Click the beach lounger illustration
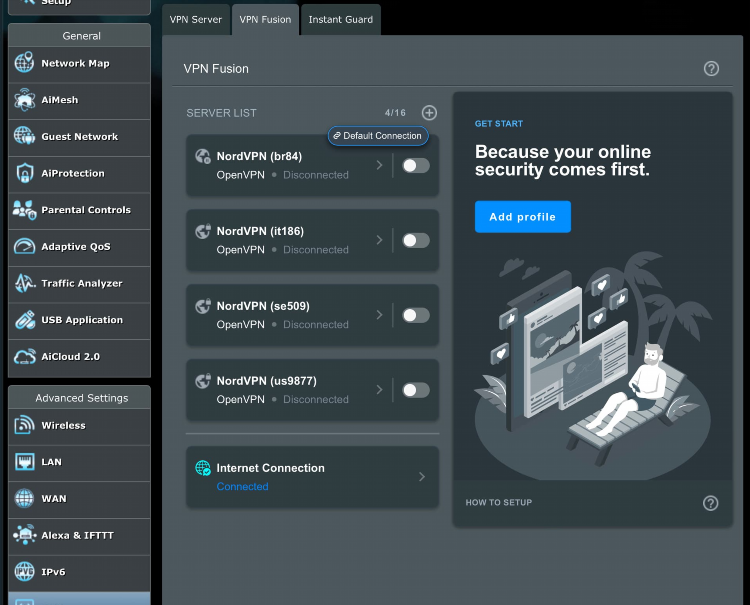Image resolution: width=750 pixels, height=605 pixels. point(592,366)
